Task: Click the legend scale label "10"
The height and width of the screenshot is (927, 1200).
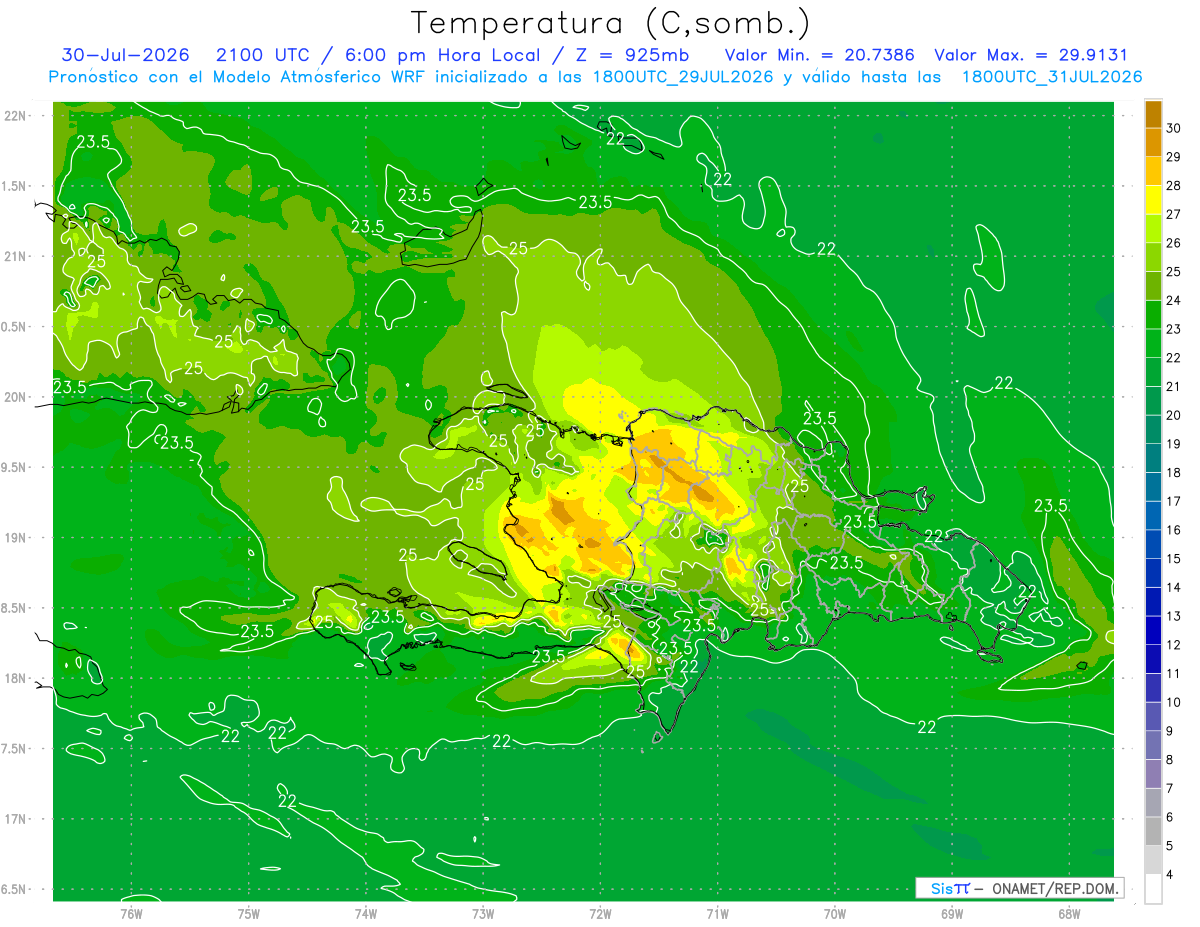Action: tap(1174, 702)
